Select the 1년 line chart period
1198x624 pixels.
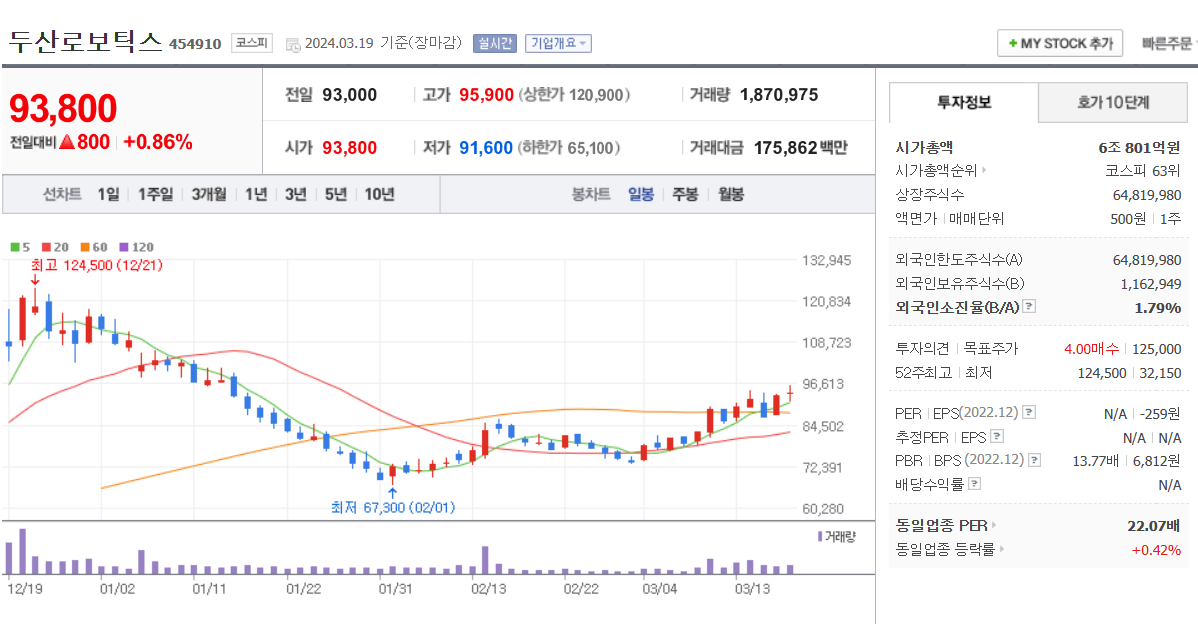256,194
